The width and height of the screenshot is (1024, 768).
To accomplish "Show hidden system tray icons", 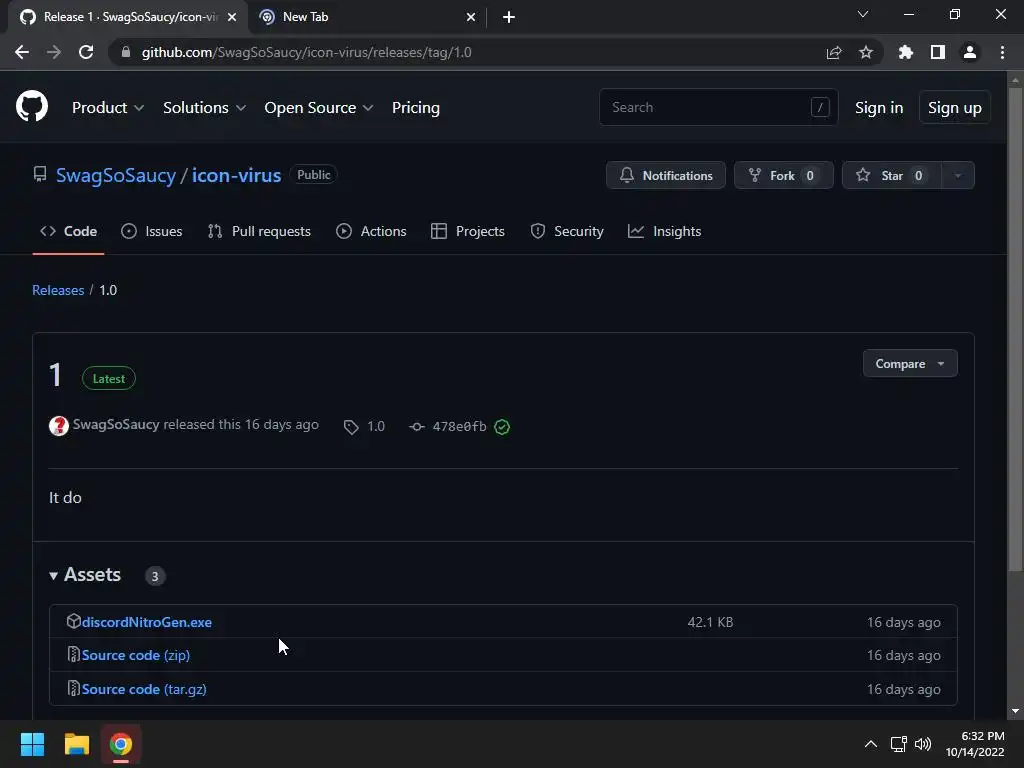I will pyautogui.click(x=871, y=744).
